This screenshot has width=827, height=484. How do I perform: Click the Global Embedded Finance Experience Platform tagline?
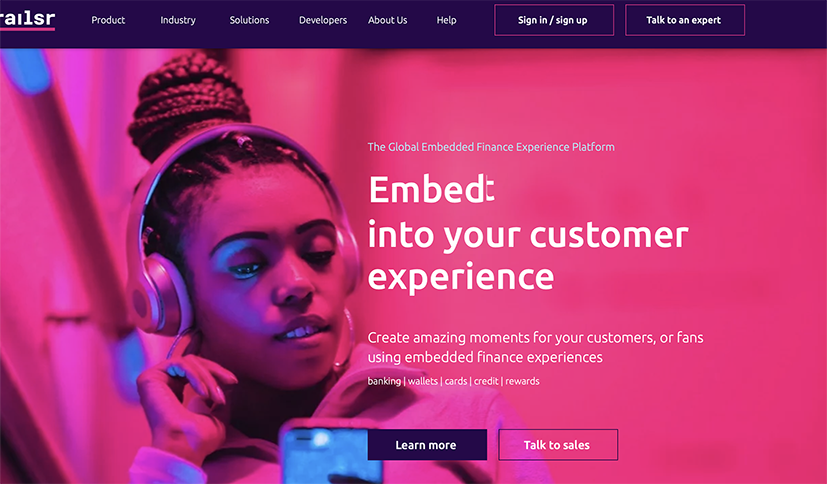491,147
